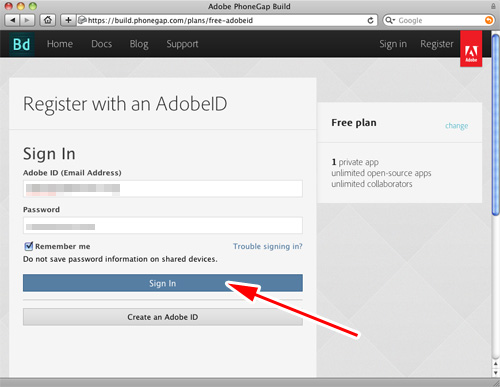The height and width of the screenshot is (387, 500).
Task: Click the 'Free plan' heading text
Action: 354,123
